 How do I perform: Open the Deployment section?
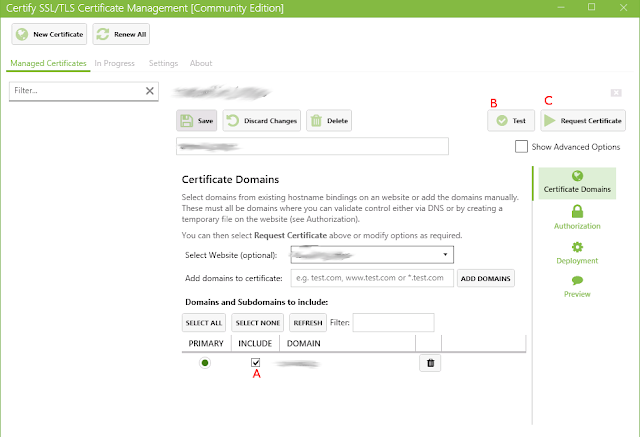tap(577, 253)
